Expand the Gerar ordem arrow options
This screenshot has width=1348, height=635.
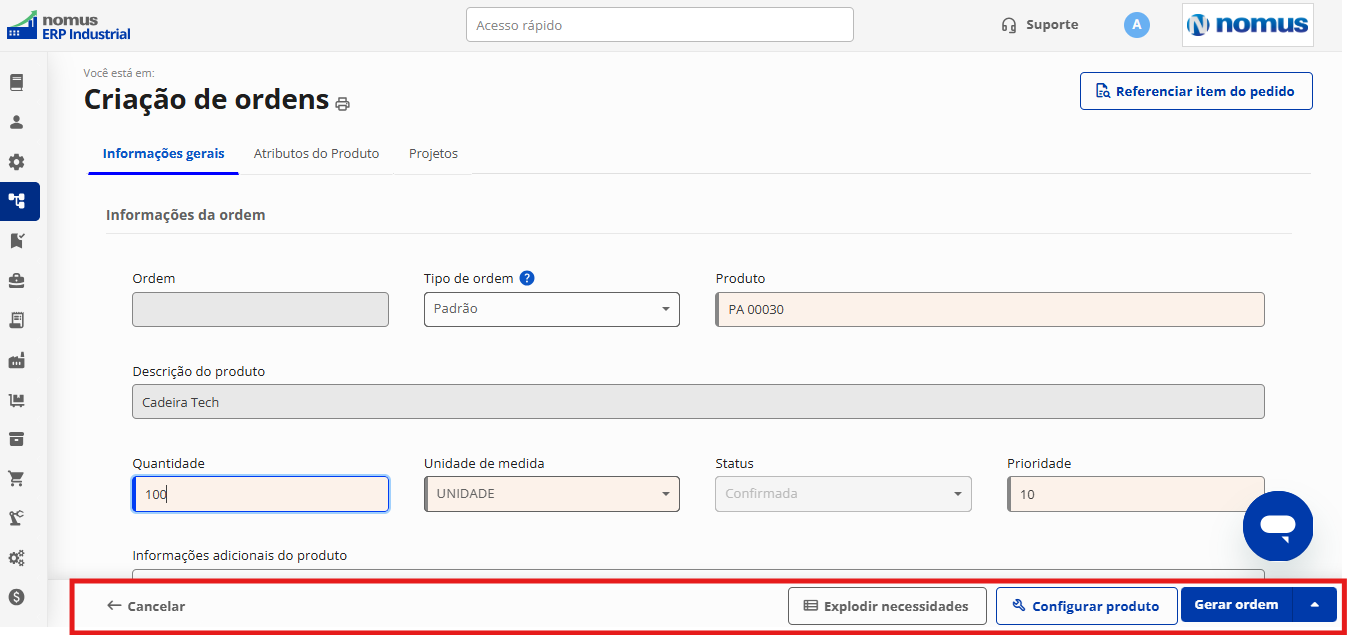[x=1315, y=605]
